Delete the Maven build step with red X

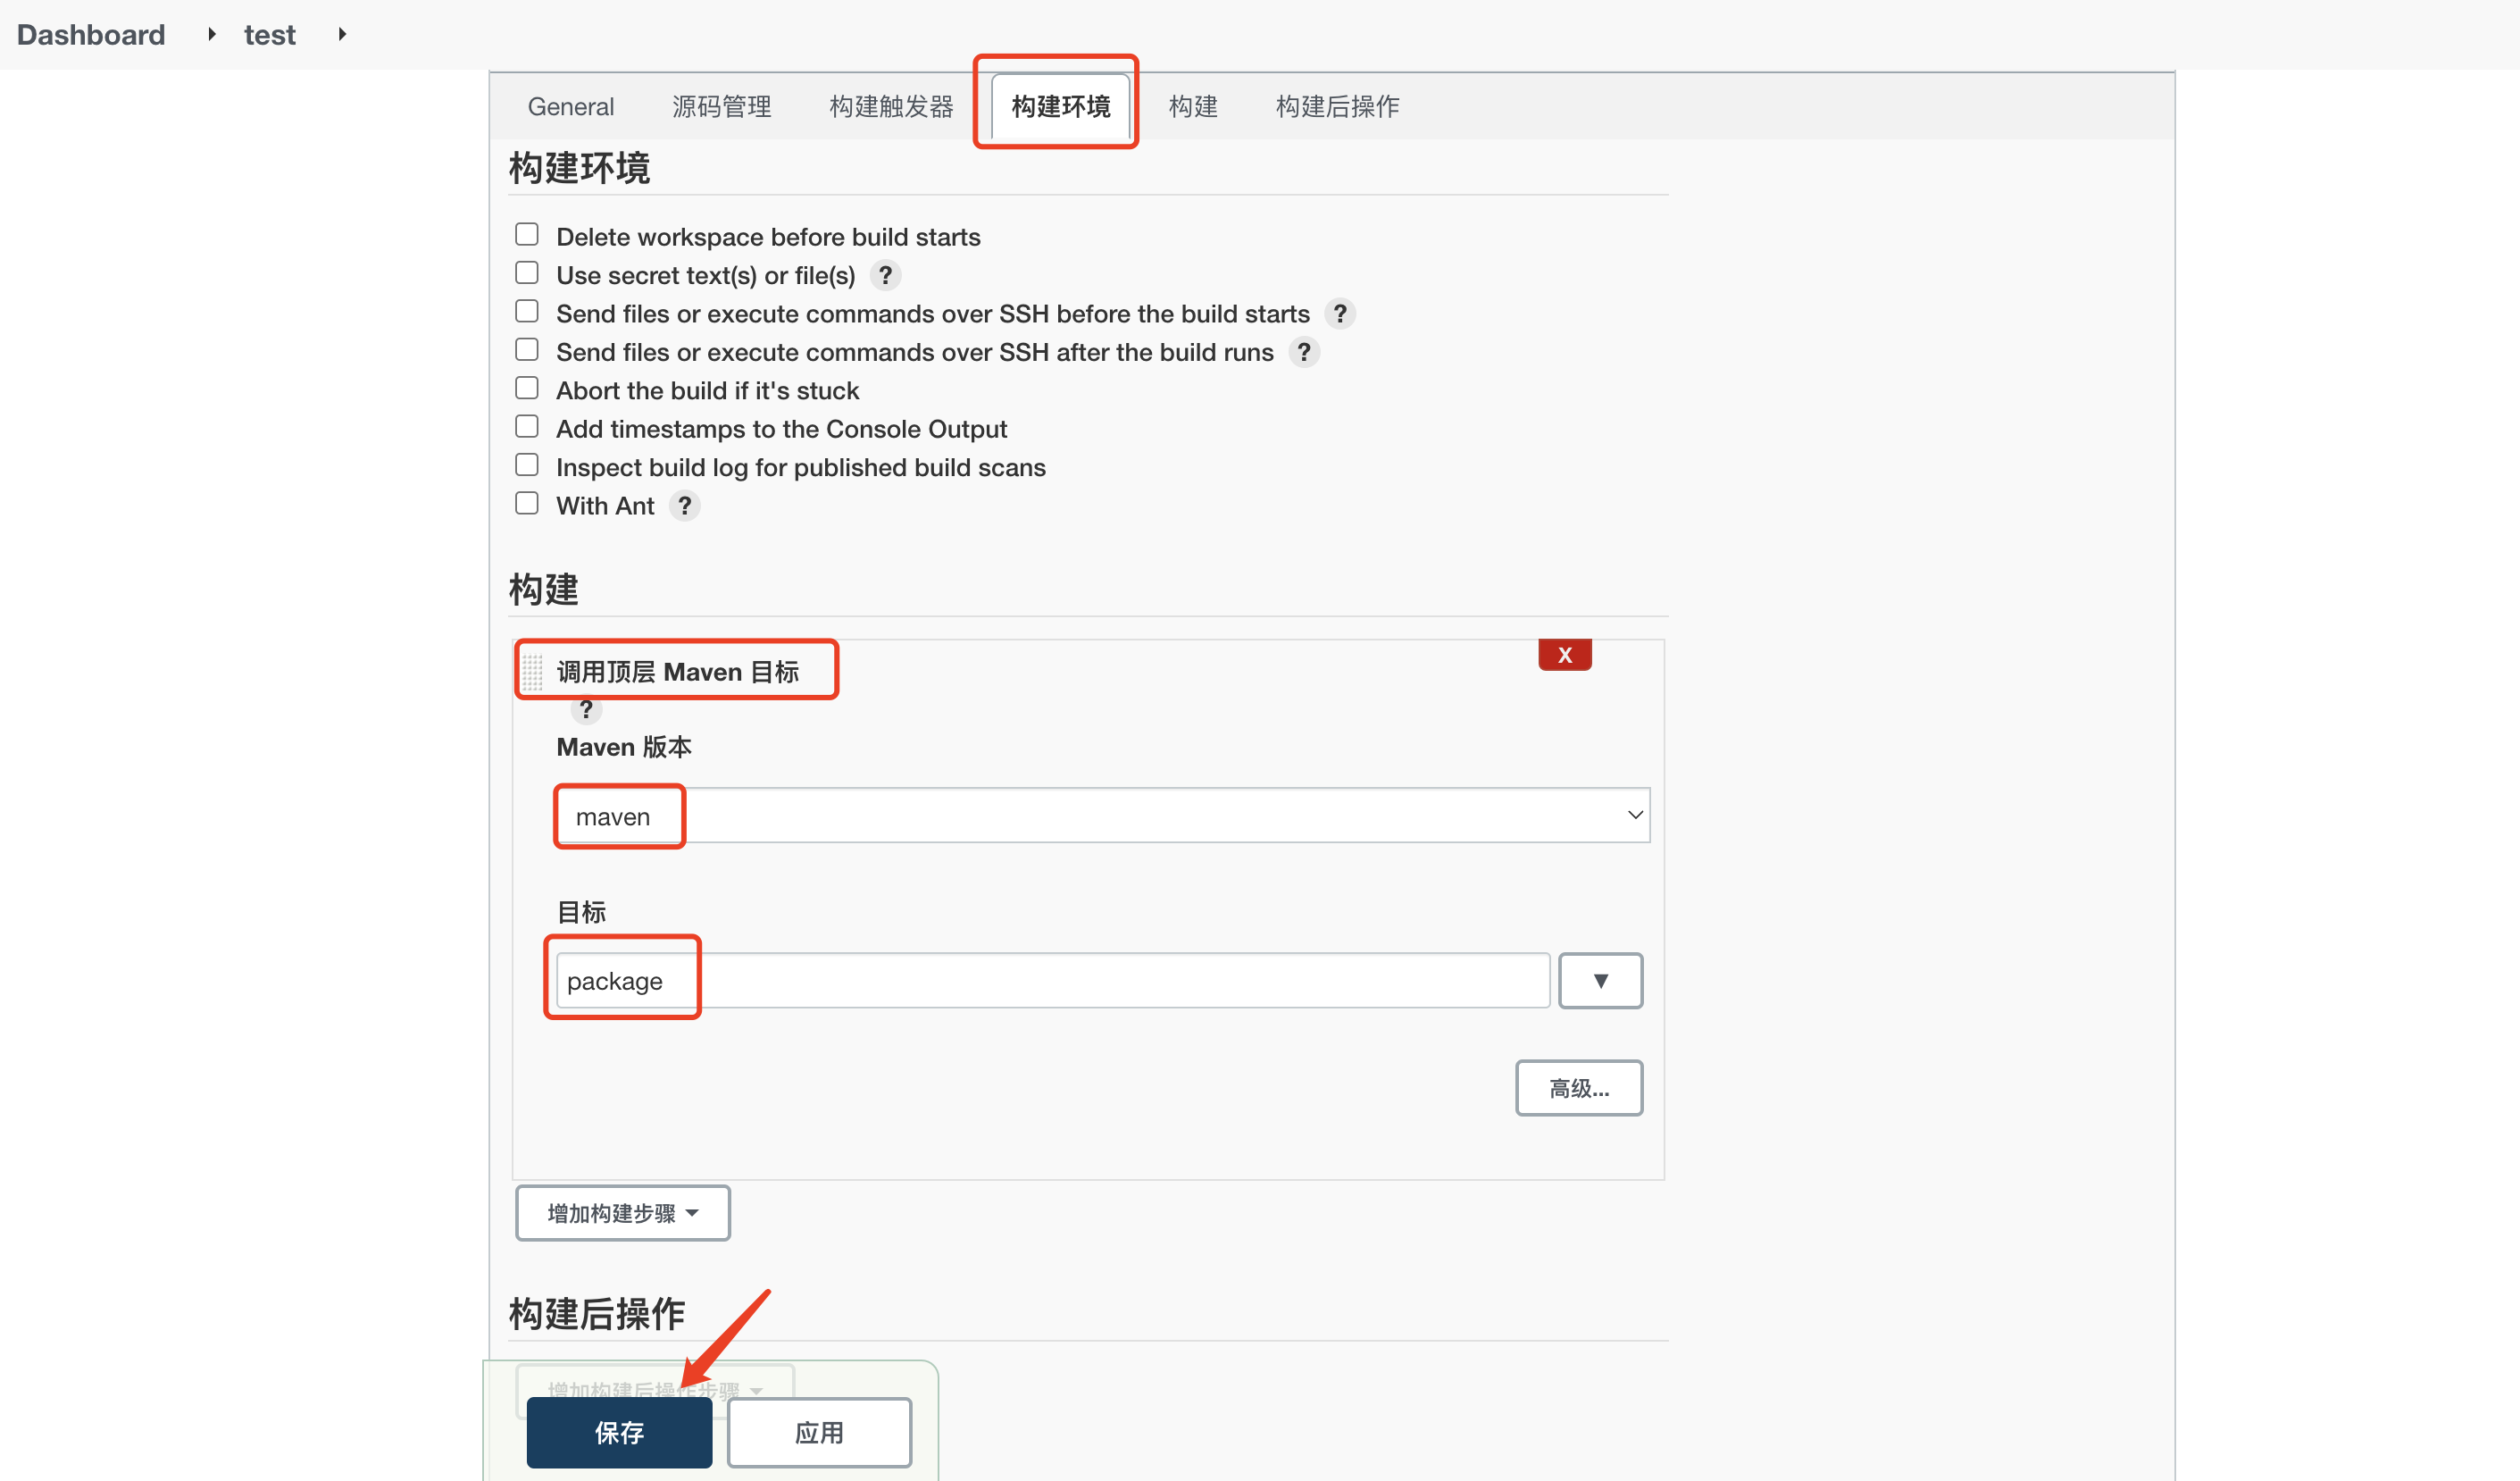point(1565,655)
